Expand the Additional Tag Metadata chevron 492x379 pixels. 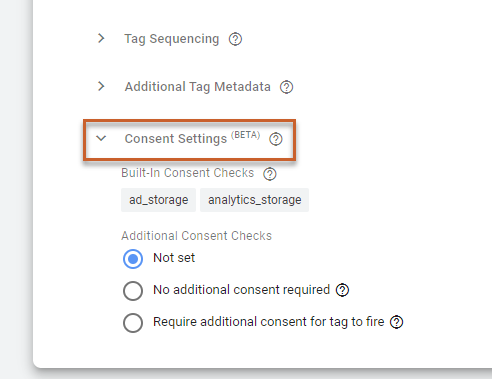coord(101,86)
